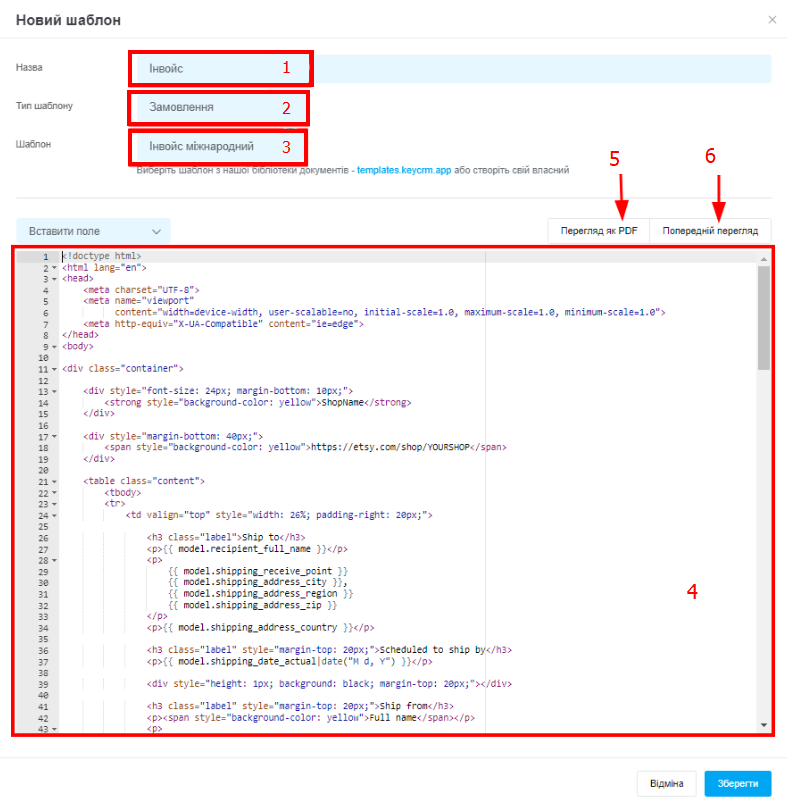Collapse the fold arrow at line 13

pyautogui.click(x=54, y=392)
